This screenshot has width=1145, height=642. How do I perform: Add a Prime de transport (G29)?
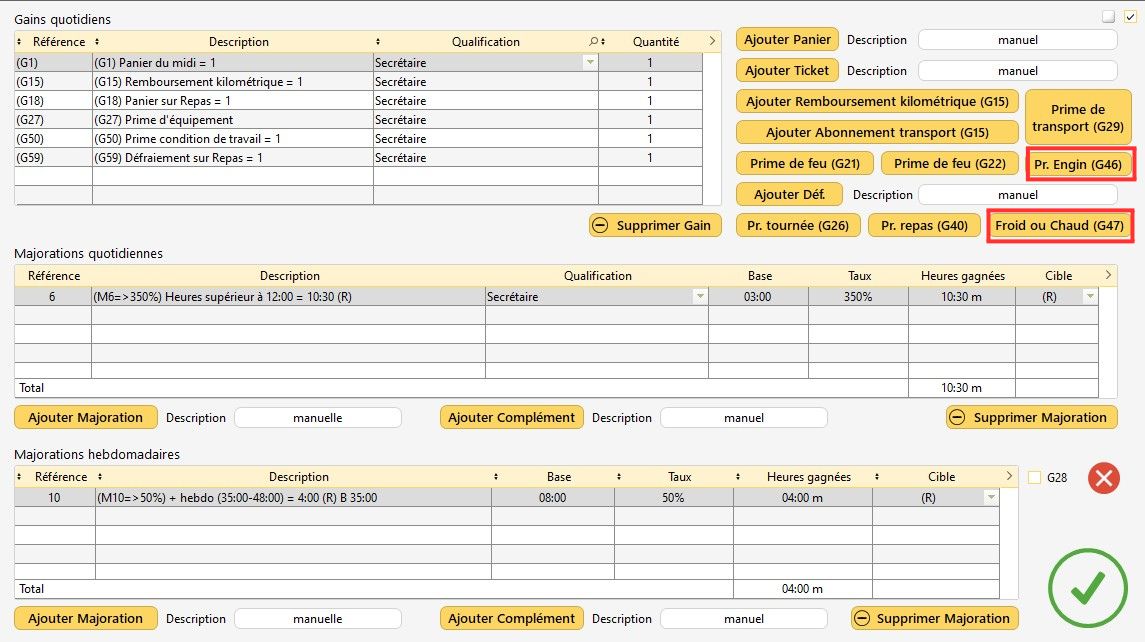(1078, 118)
